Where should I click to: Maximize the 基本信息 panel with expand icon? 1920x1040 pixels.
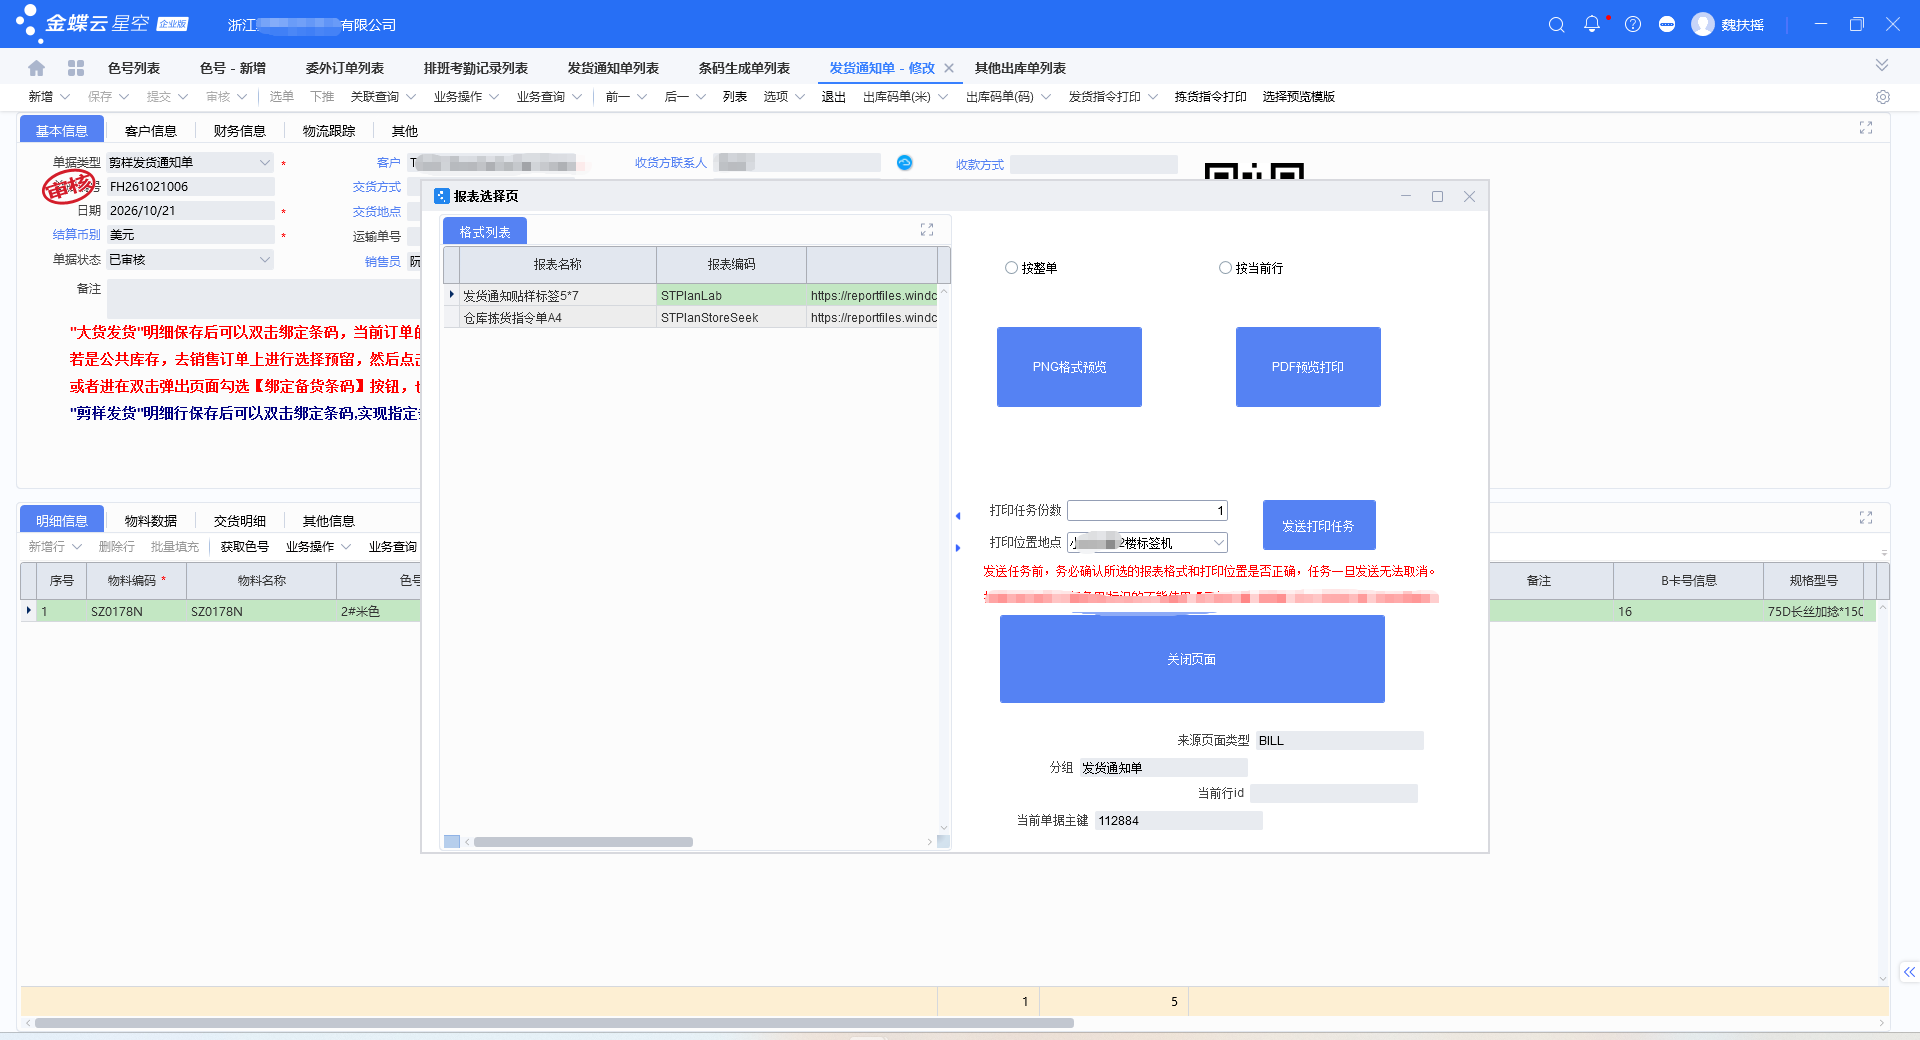coord(1866,128)
